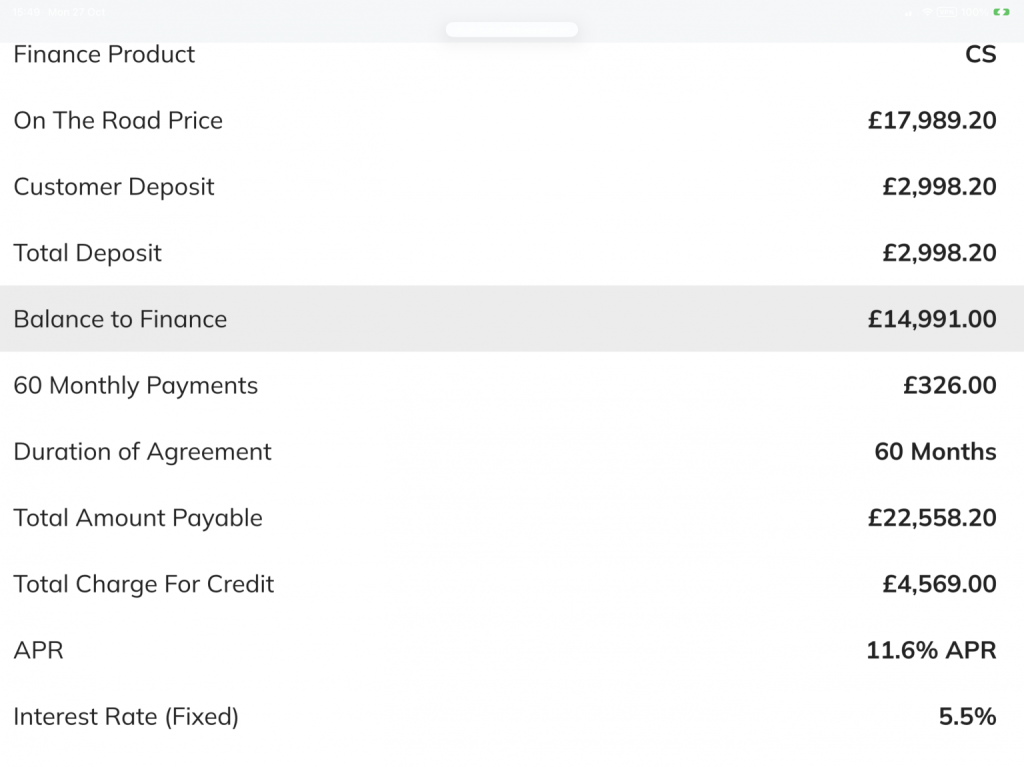This screenshot has width=1024, height=767.
Task: Tap the sheet grabber handle at top
Action: (511, 30)
